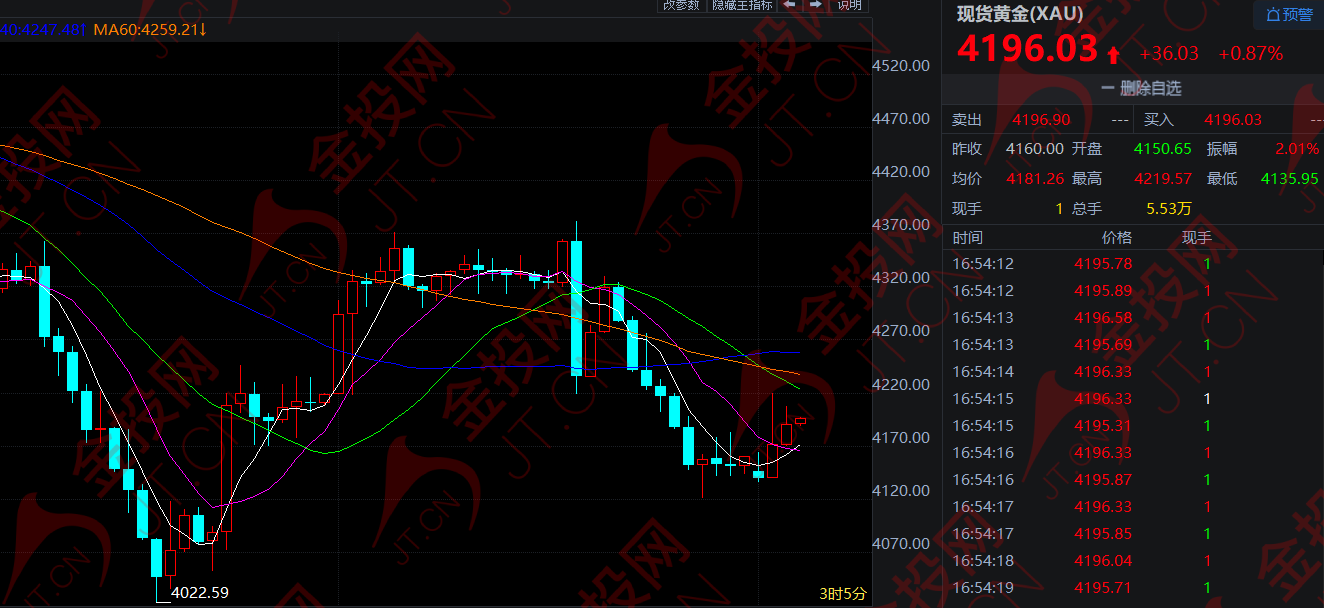This screenshot has height=608, width=1324.
Task: Click the red up-arrow beside 4196.03
Action: tap(1113, 53)
